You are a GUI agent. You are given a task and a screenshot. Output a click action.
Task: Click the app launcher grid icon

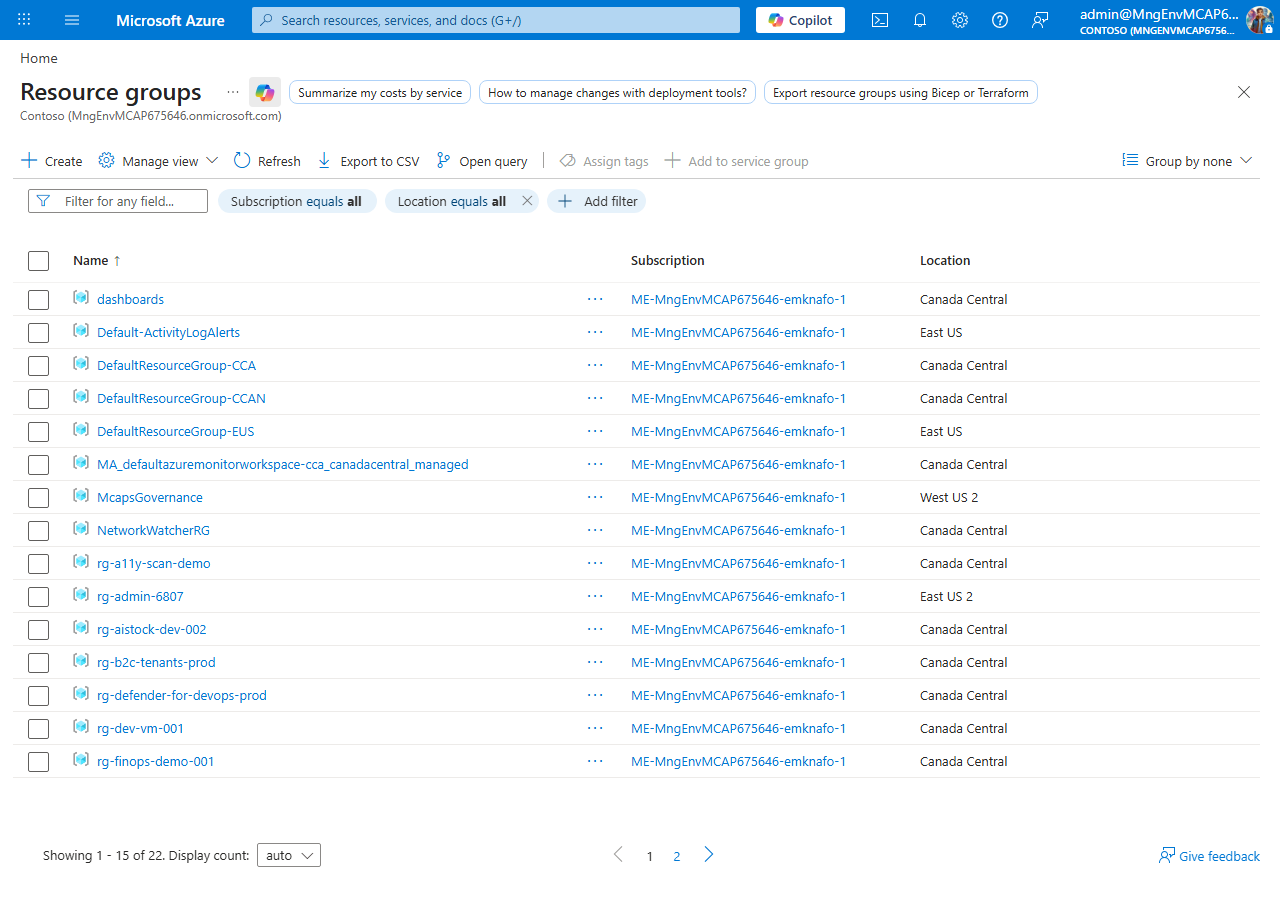pos(23,20)
